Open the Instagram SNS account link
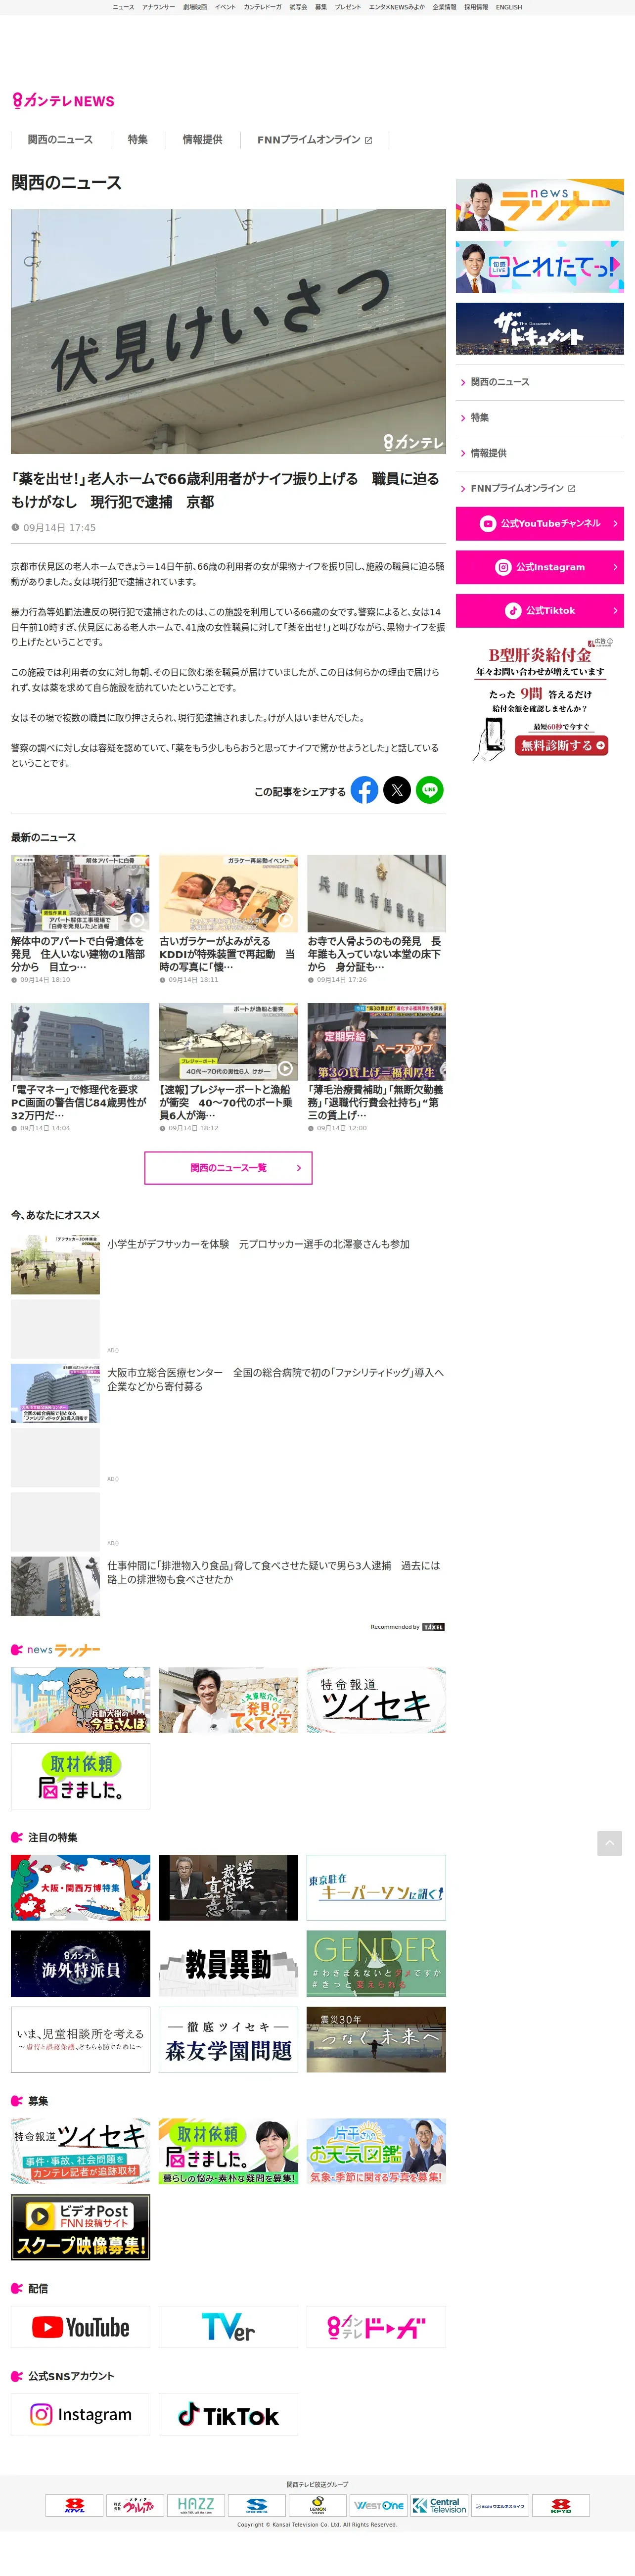The height and width of the screenshot is (2576, 635). [x=80, y=2414]
